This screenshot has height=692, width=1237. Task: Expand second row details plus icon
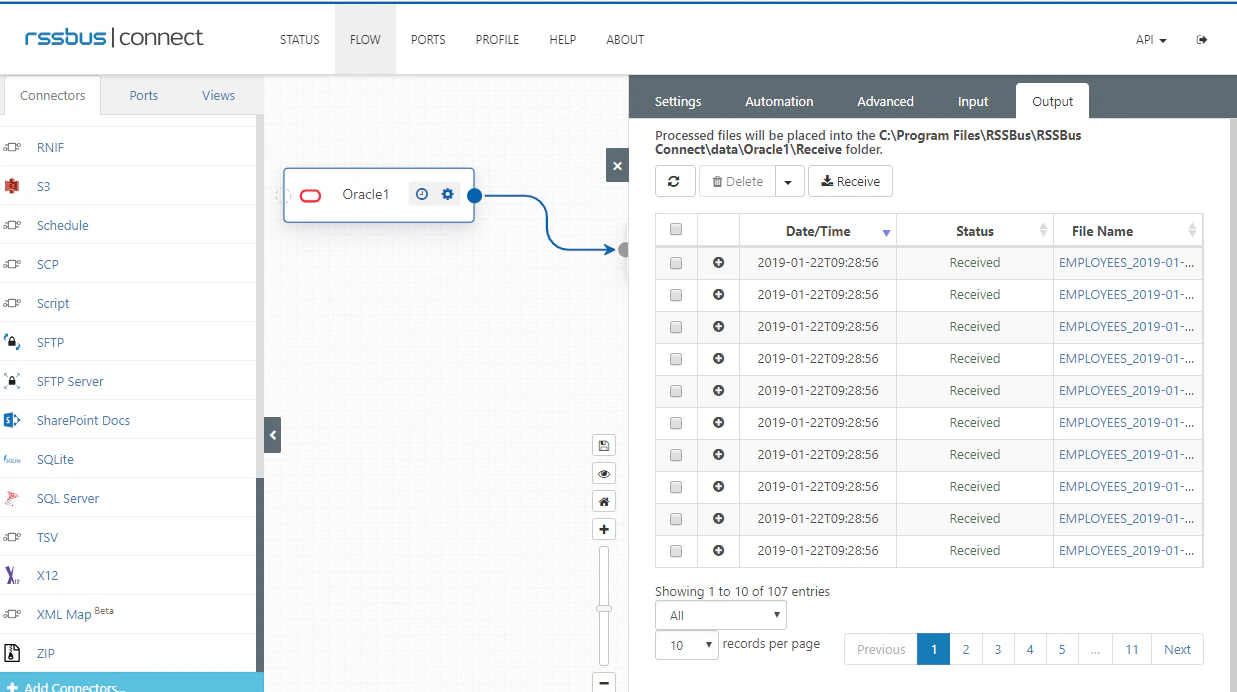point(718,295)
